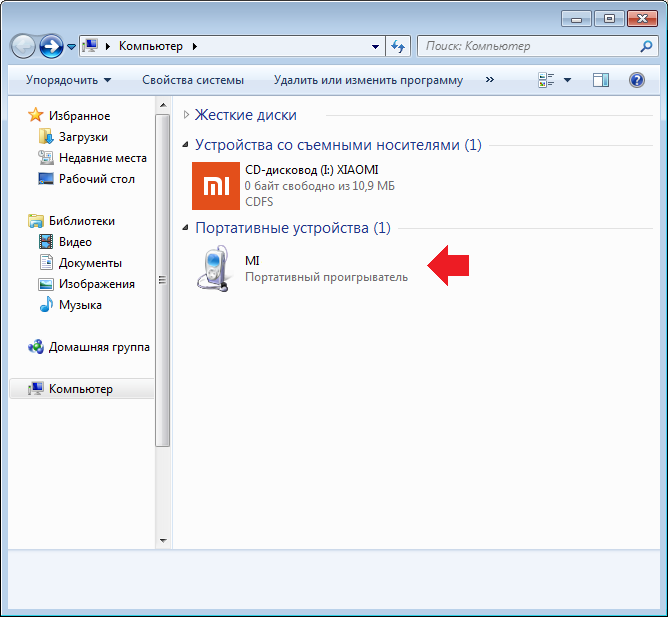668x617 pixels.
Task: Click the Видео film icon
Action: coord(46,242)
